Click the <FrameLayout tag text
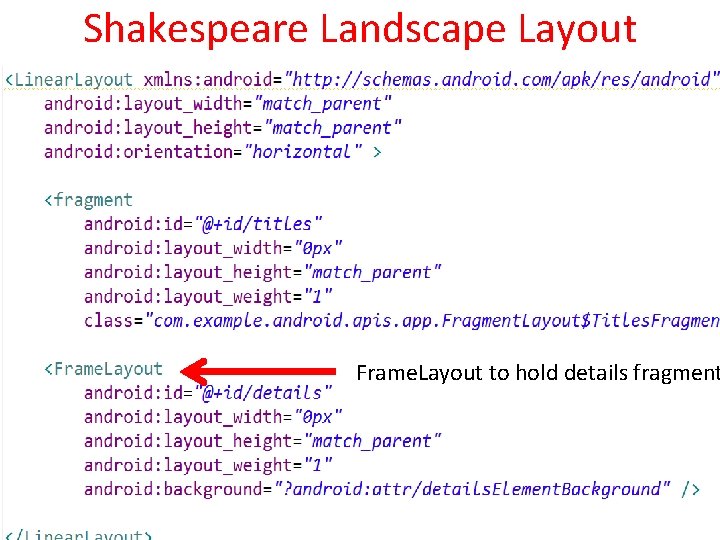The height and width of the screenshot is (540, 720). pos(104,369)
